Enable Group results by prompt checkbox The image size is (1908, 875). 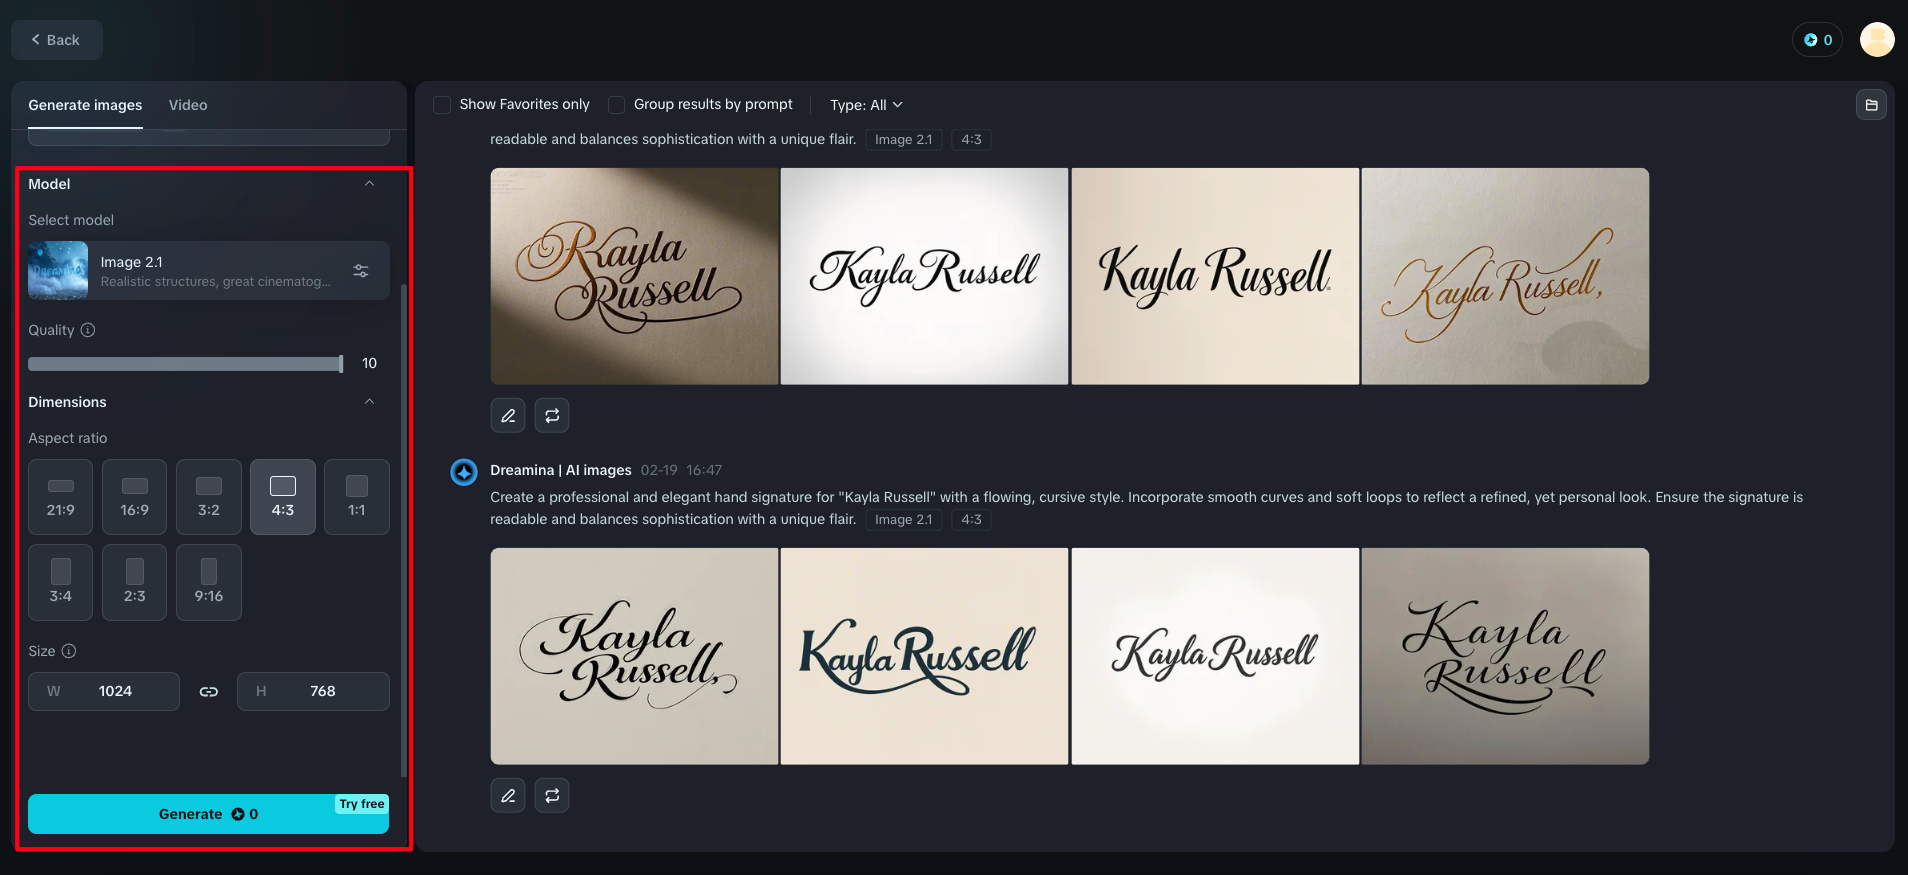click(x=616, y=105)
